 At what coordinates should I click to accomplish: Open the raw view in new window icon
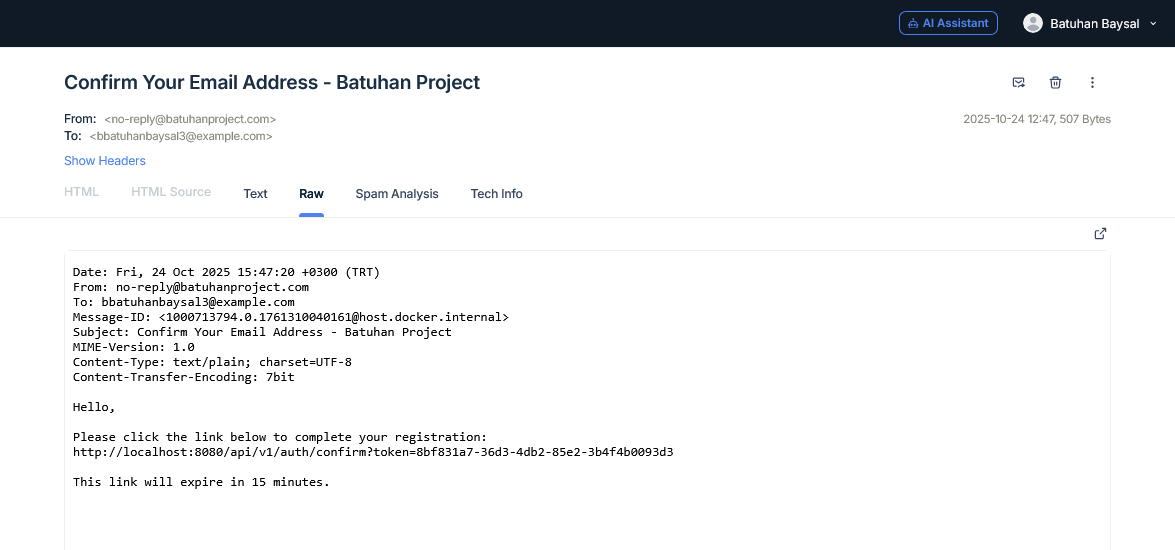(1100, 234)
